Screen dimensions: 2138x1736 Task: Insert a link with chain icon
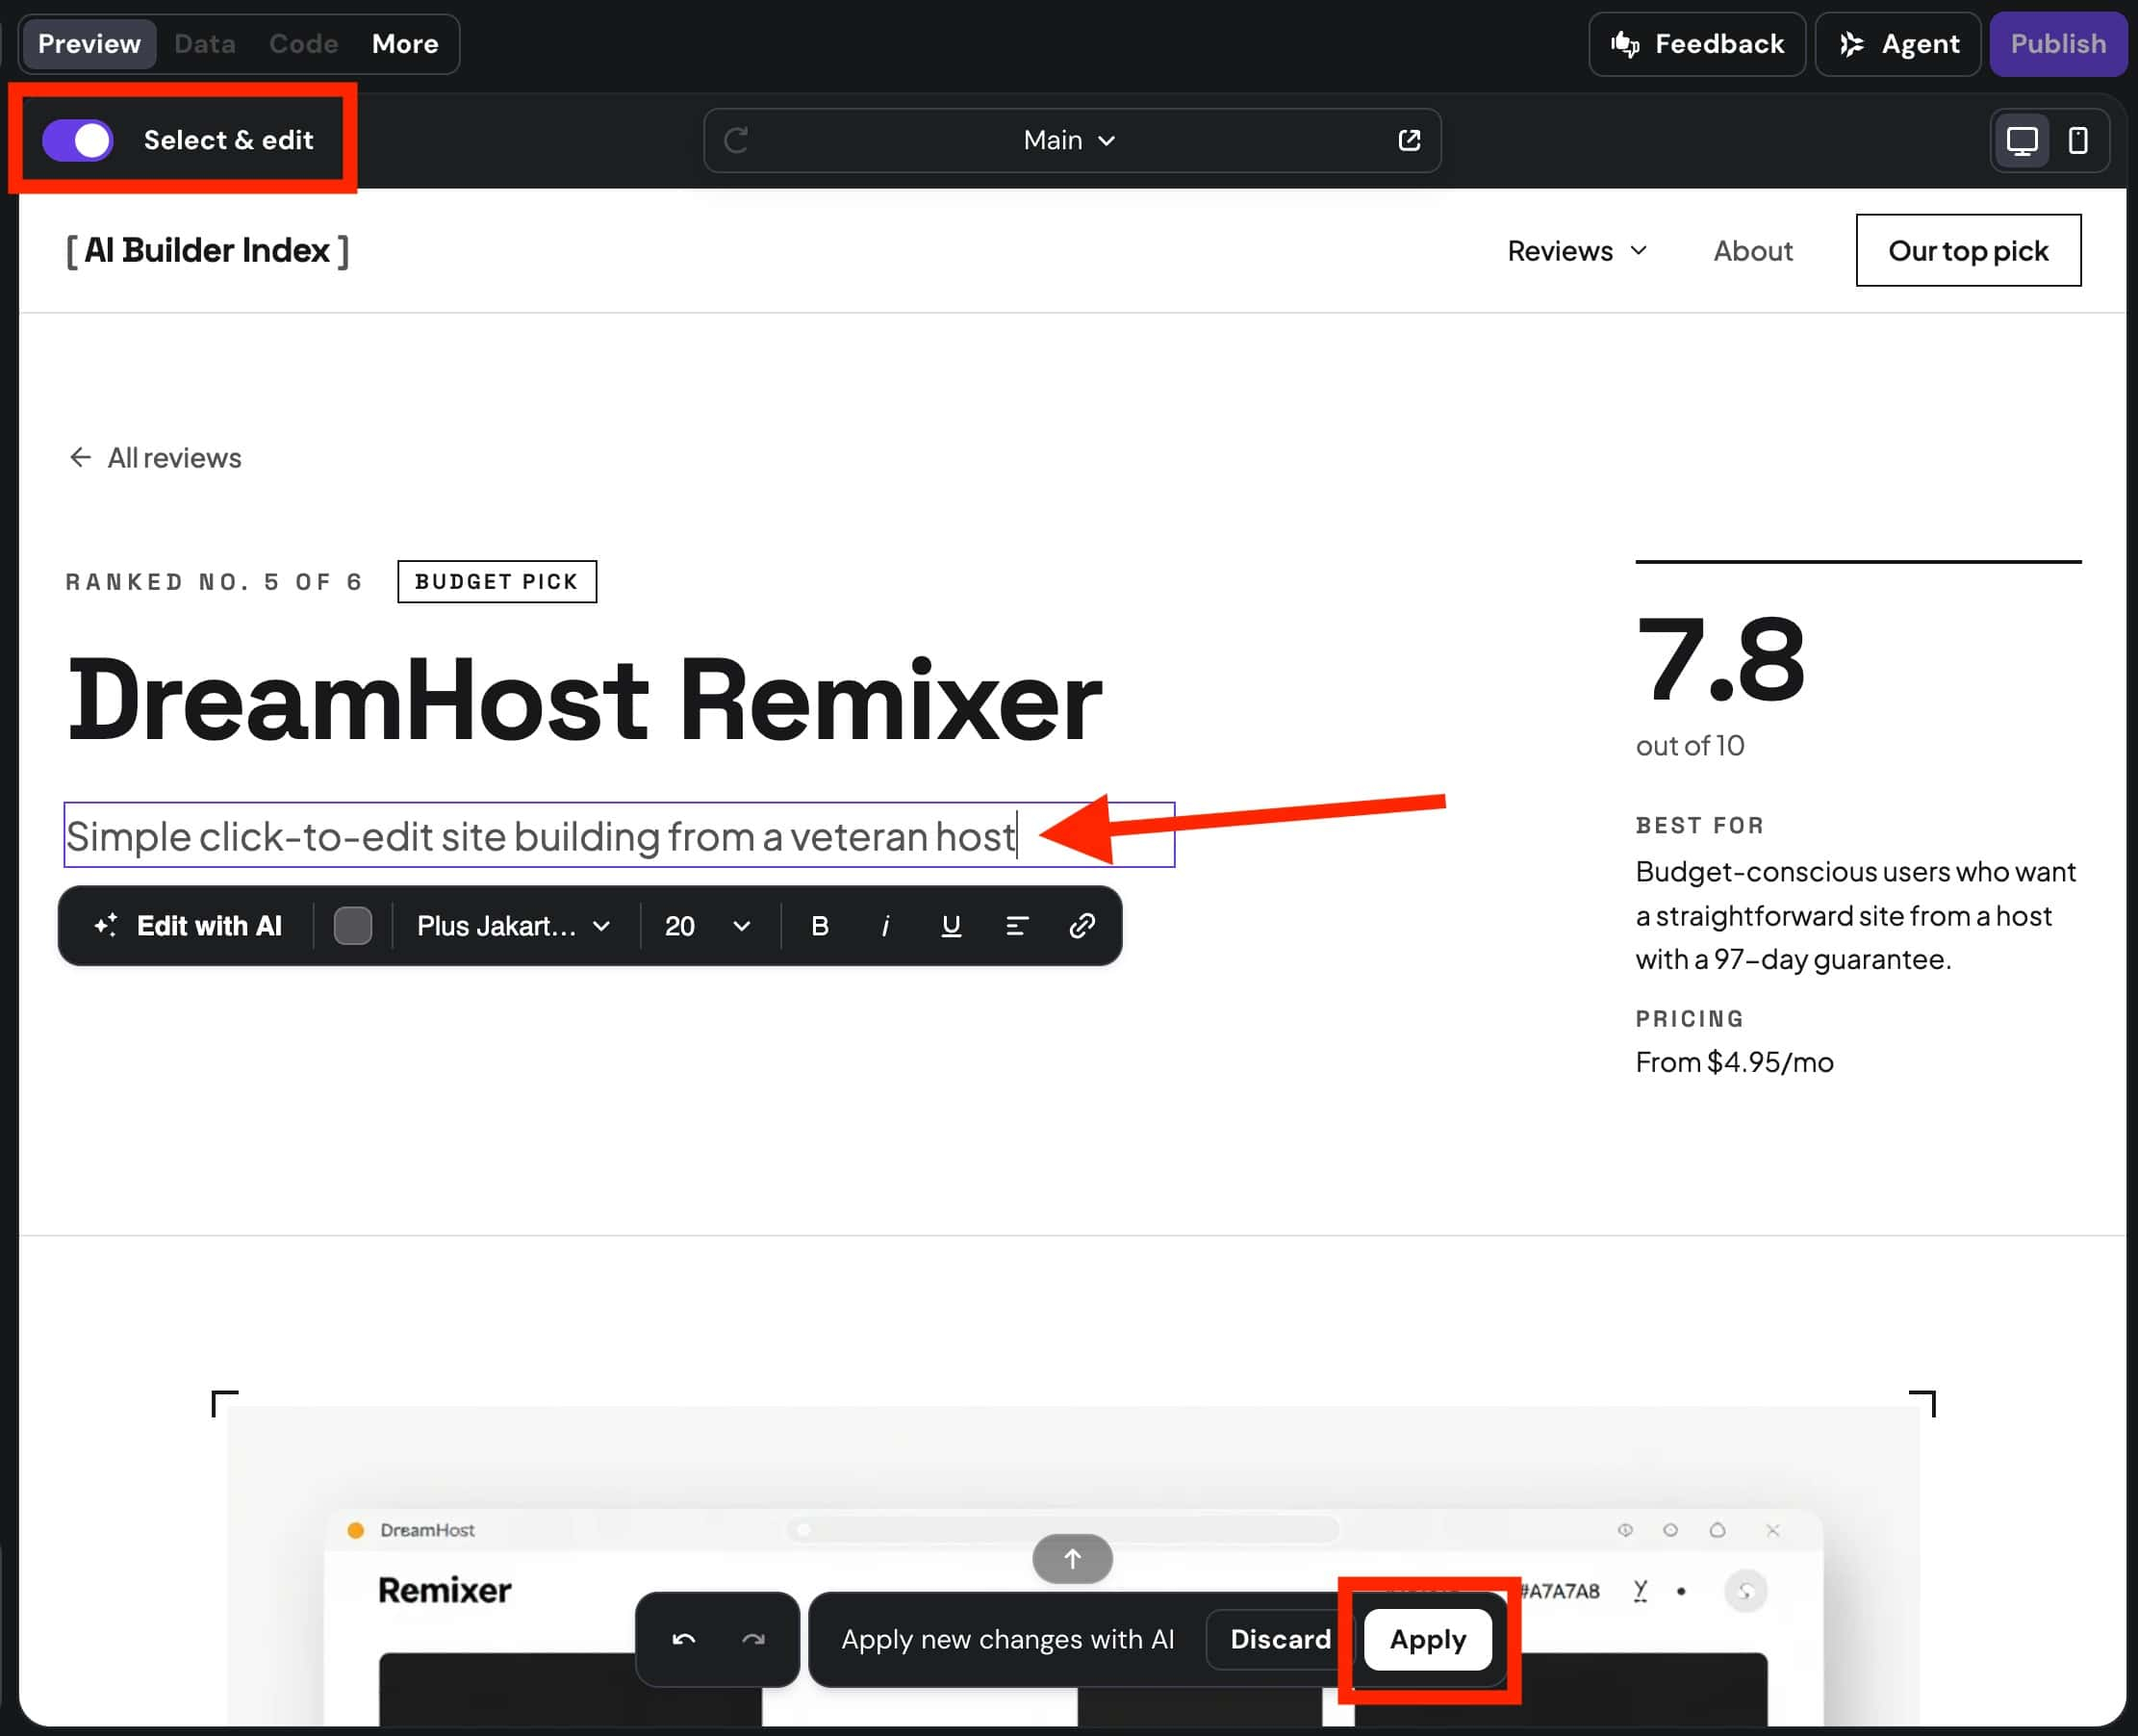1082,926
